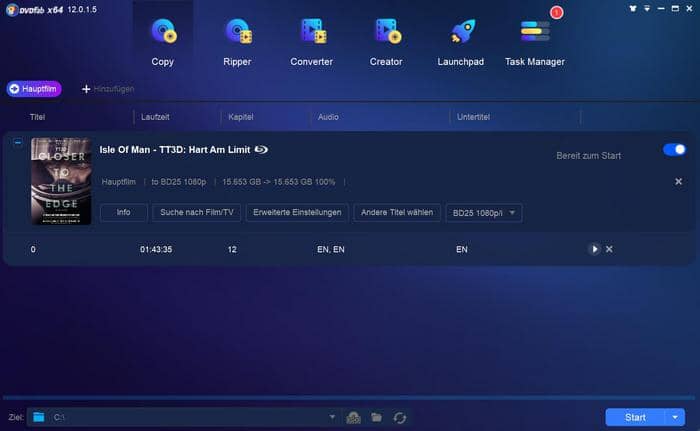The image size is (700, 431).
Task: Select the ISO image output icon
Action: tap(354, 418)
